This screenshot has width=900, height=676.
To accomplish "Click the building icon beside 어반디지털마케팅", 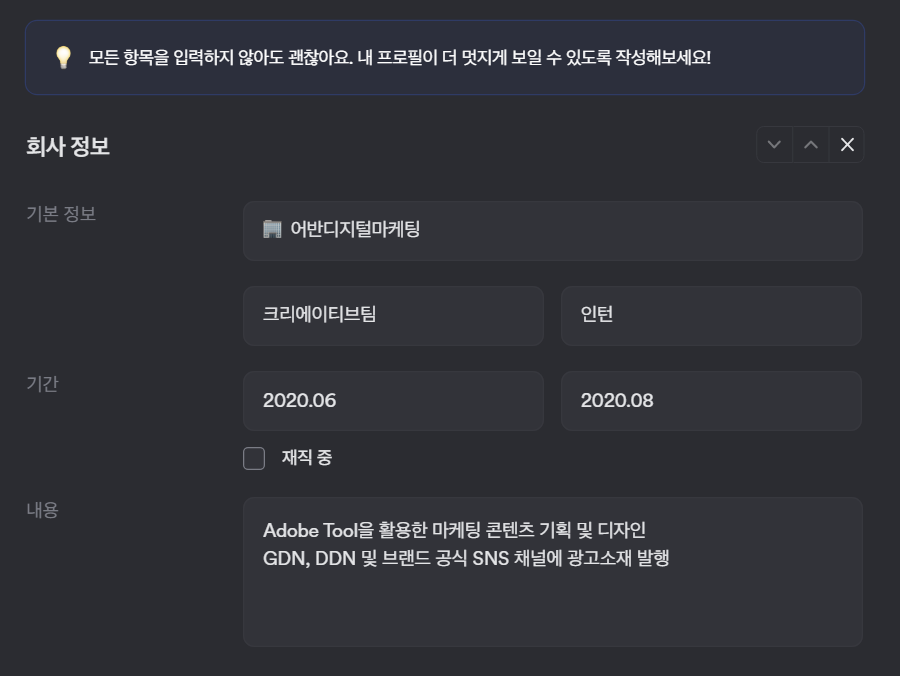I will tap(269, 230).
